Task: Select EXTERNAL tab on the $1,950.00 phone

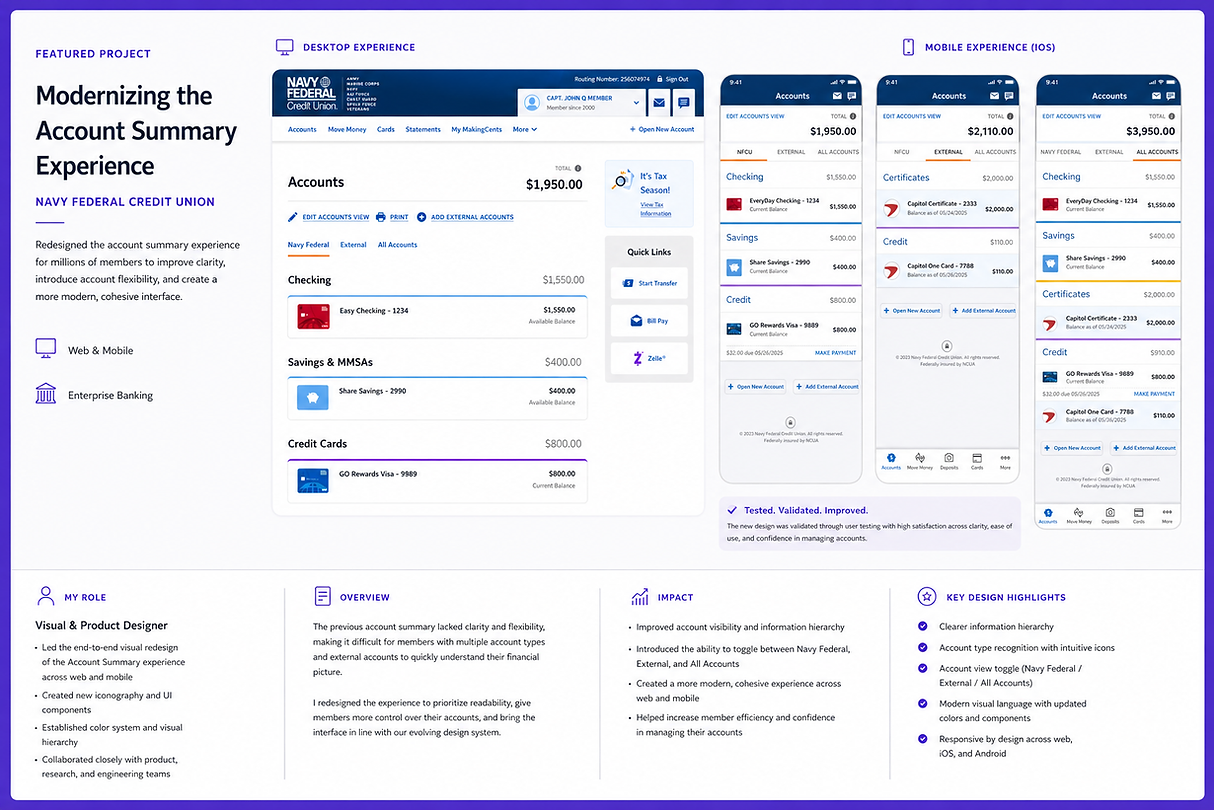Action: tap(791, 152)
